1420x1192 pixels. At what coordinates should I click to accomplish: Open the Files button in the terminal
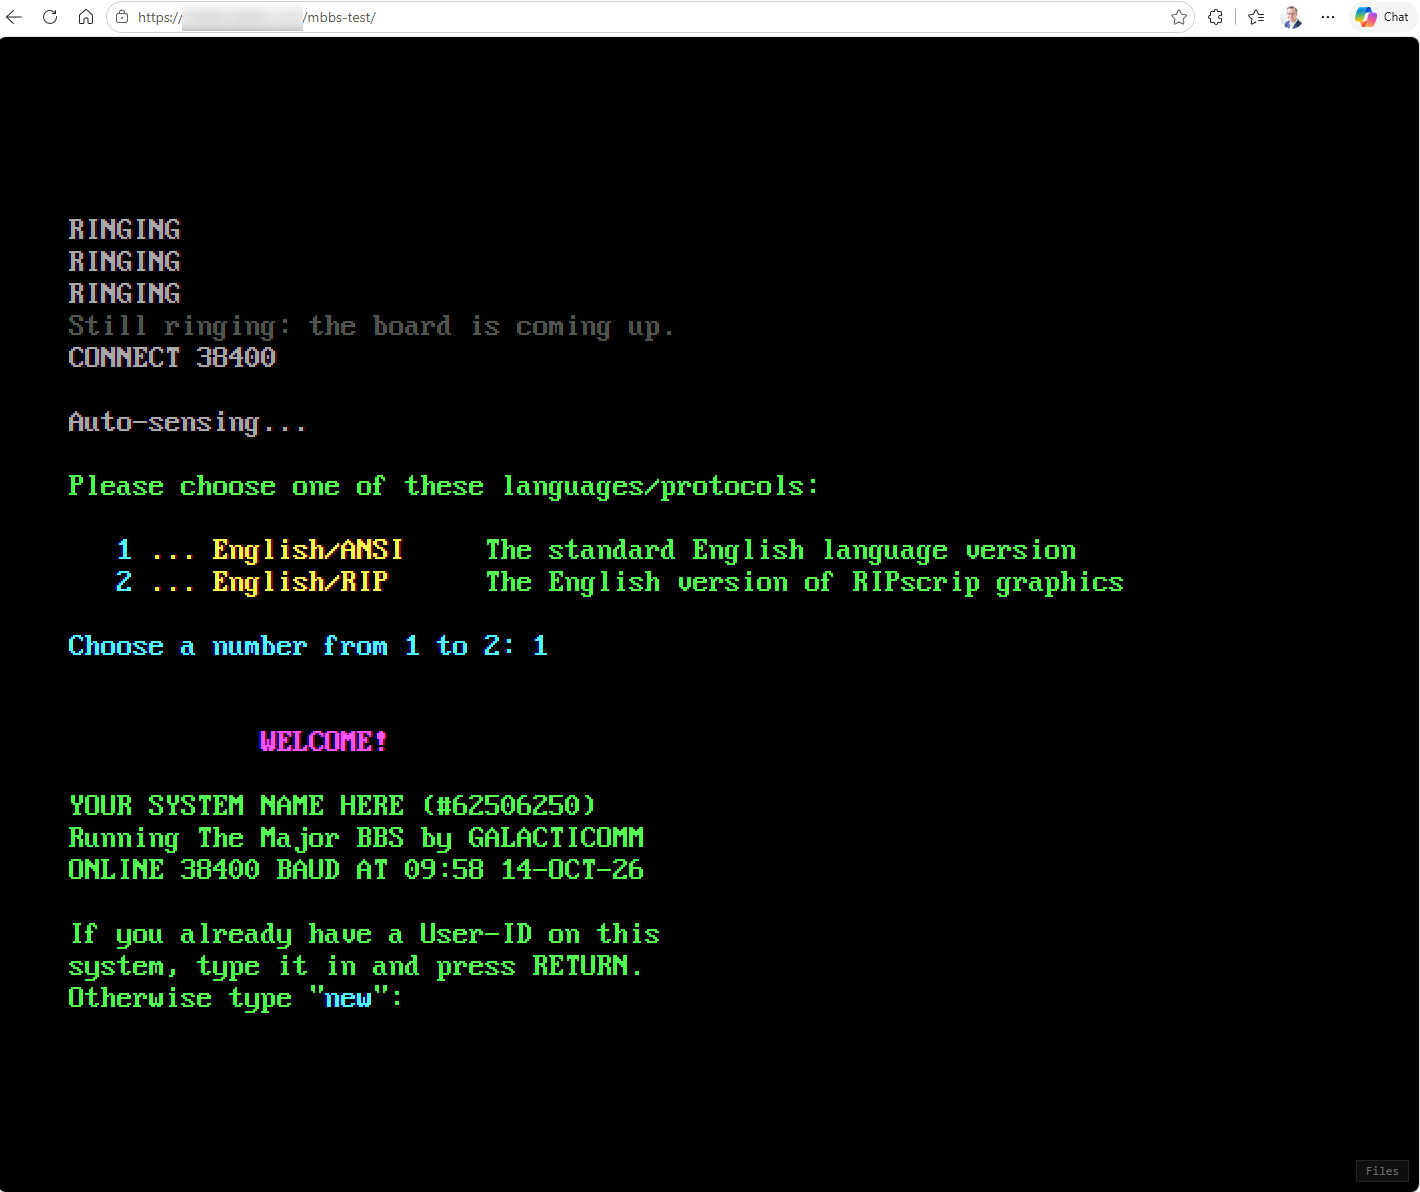click(x=1382, y=1171)
